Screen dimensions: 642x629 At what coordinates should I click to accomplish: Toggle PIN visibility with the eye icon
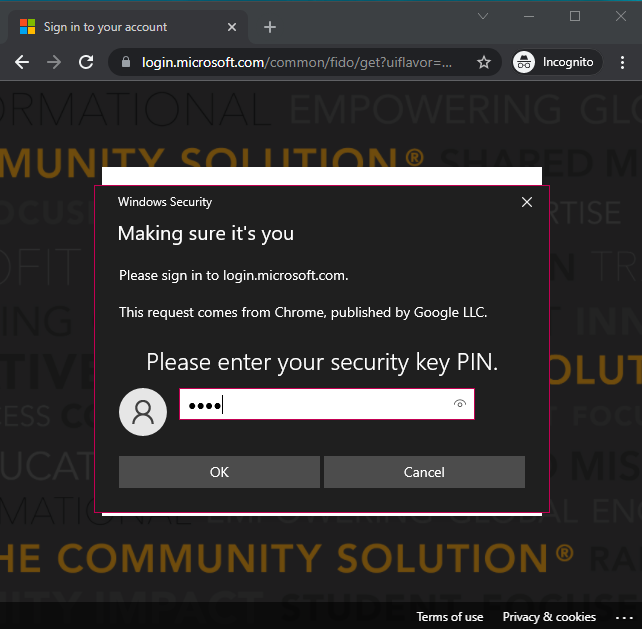coord(460,404)
